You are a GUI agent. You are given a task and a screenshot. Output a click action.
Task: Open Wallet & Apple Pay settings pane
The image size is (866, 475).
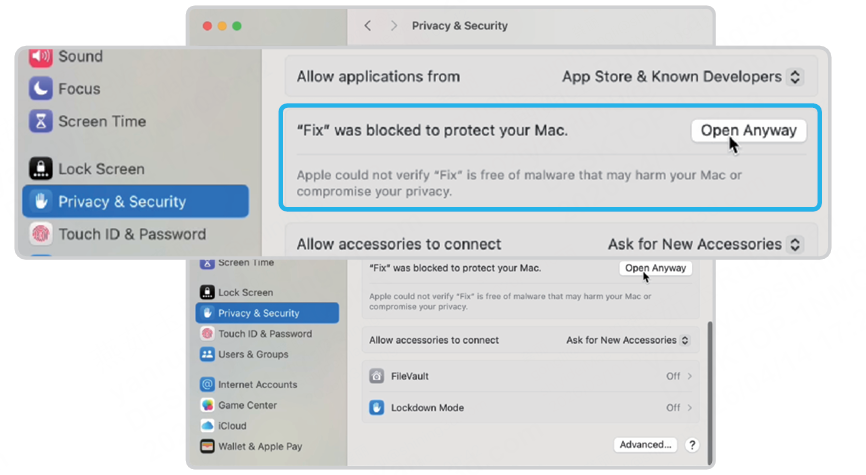click(267, 446)
